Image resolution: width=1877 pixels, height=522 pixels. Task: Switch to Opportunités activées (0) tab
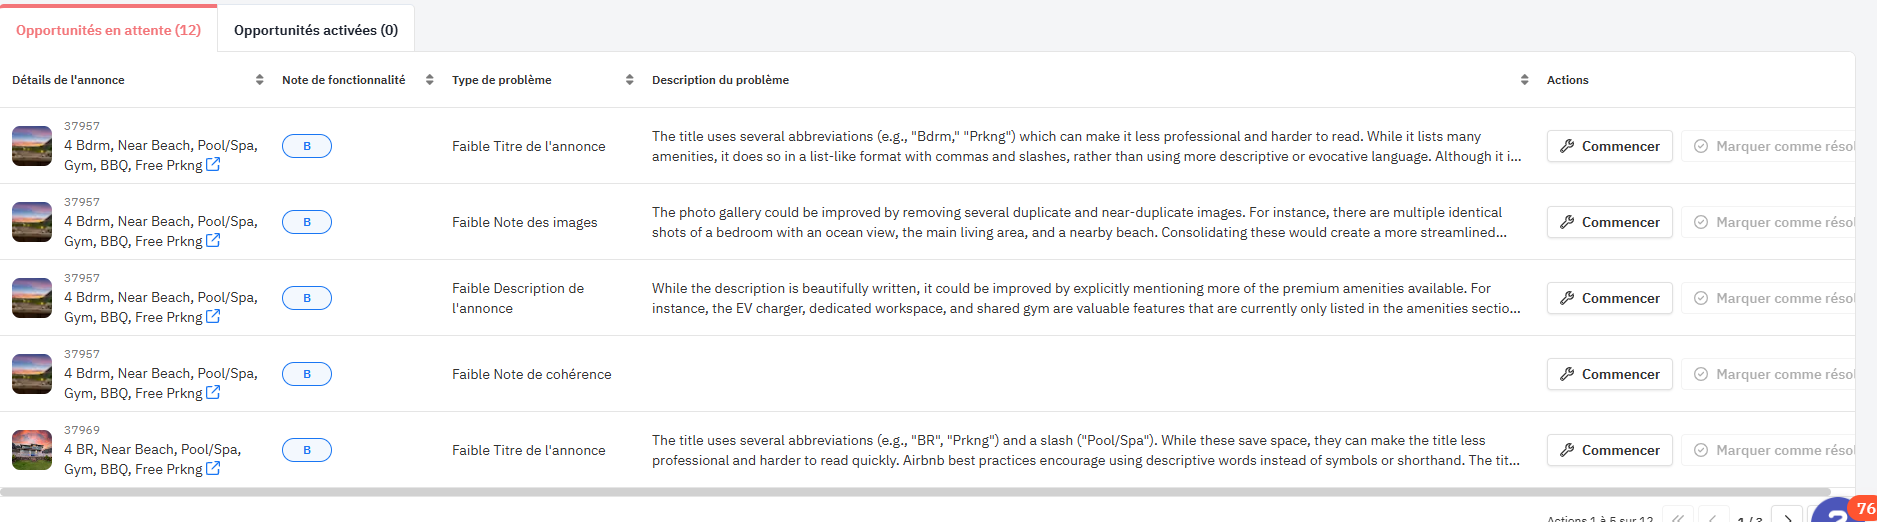[316, 30]
